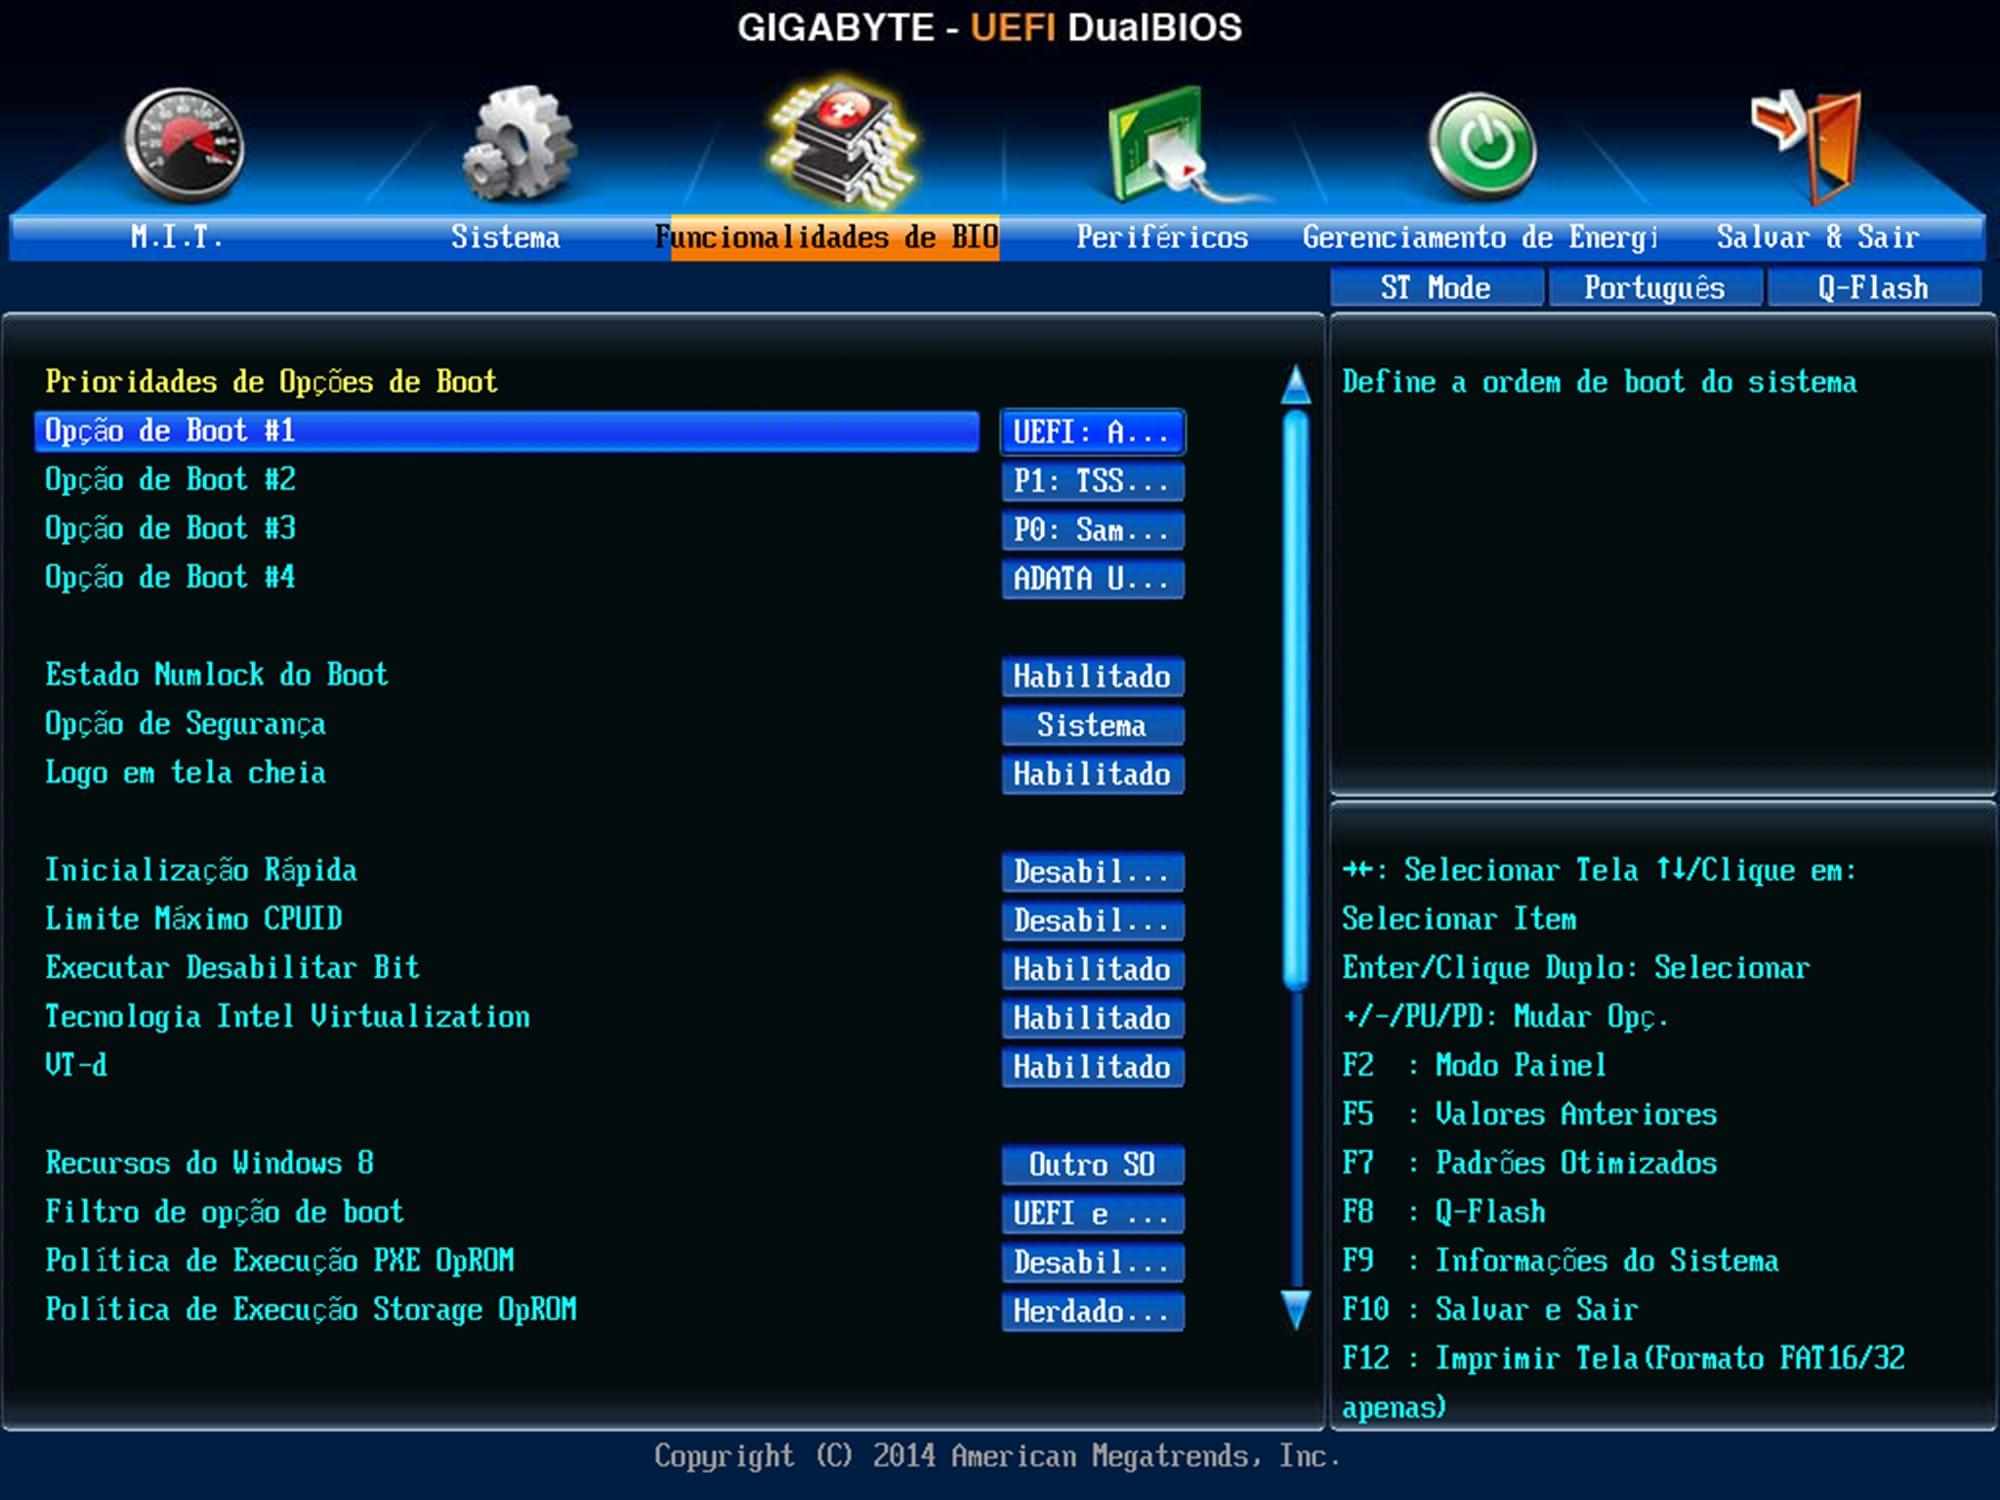Select the VT-d label
Image resolution: width=2000 pixels, height=1500 pixels.
click(76, 1065)
